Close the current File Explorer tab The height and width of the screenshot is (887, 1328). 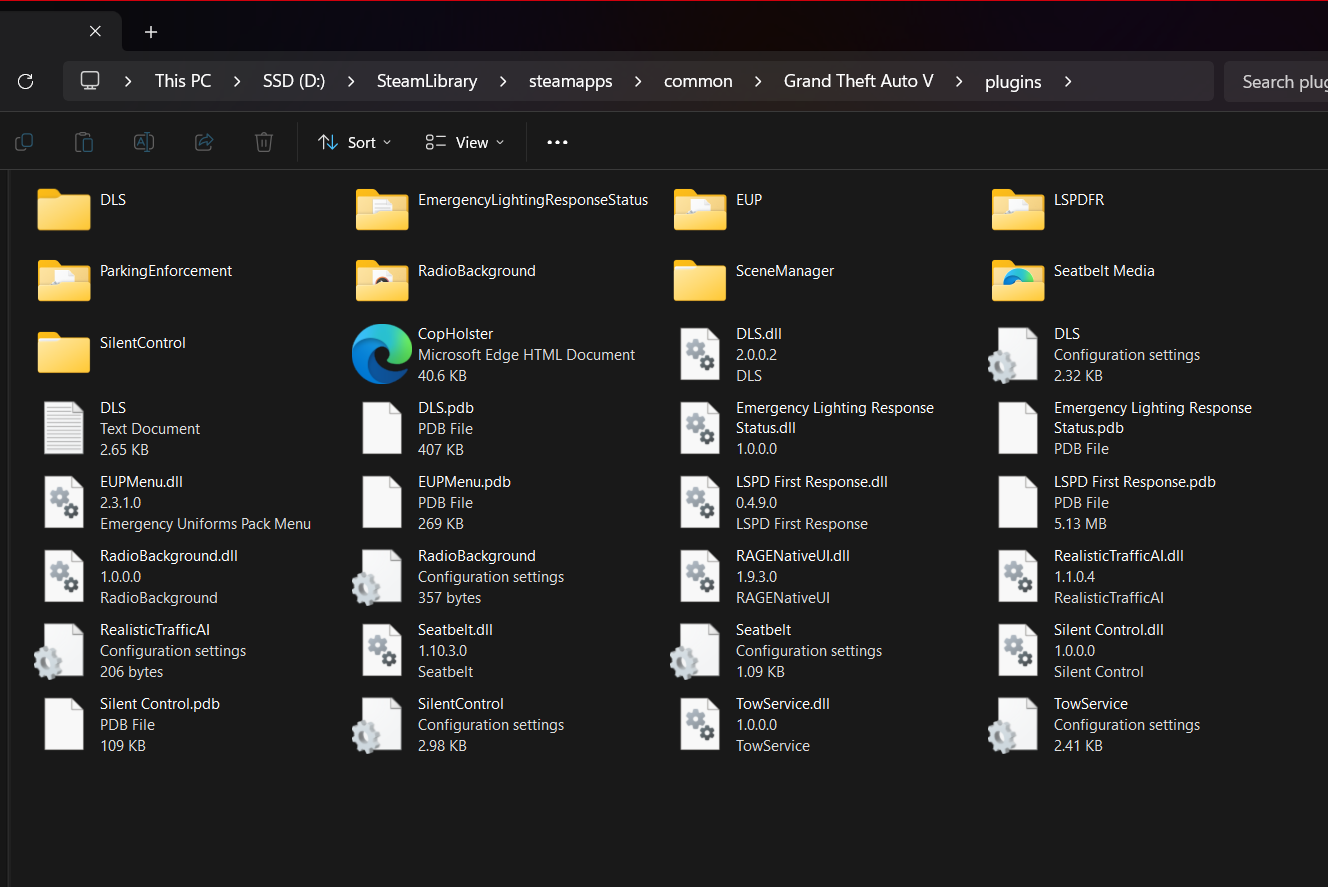pyautogui.click(x=95, y=31)
